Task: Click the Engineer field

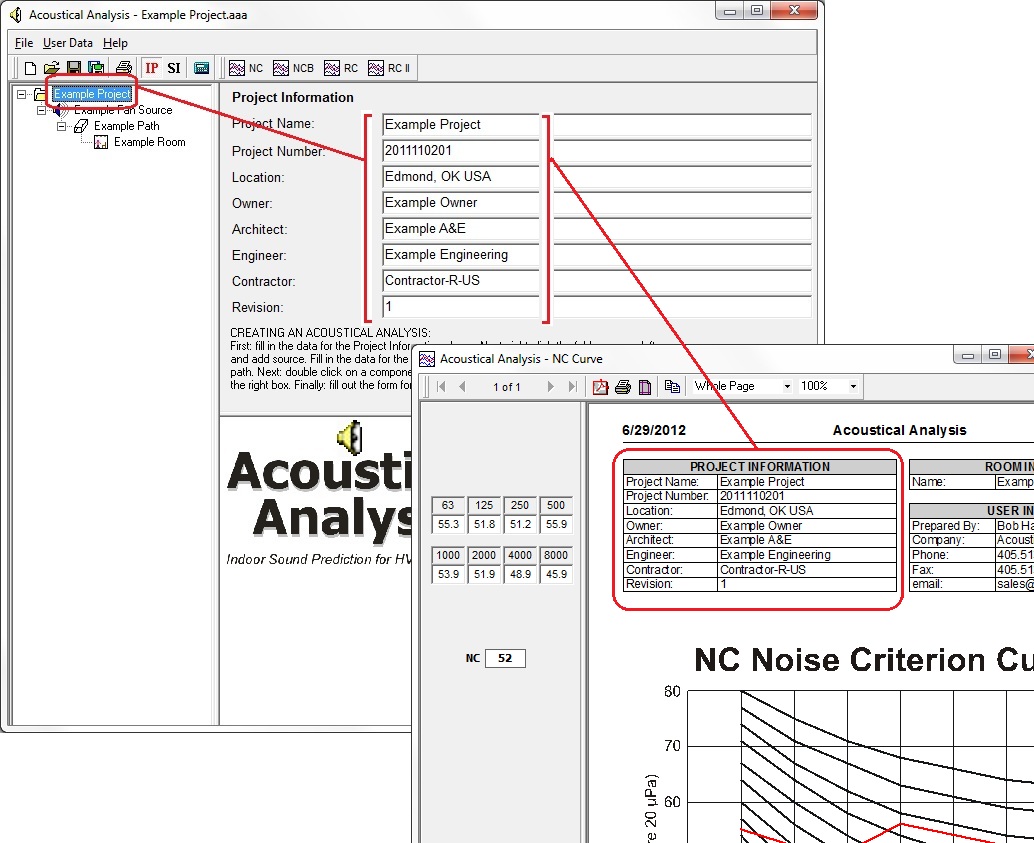Action: pos(597,255)
